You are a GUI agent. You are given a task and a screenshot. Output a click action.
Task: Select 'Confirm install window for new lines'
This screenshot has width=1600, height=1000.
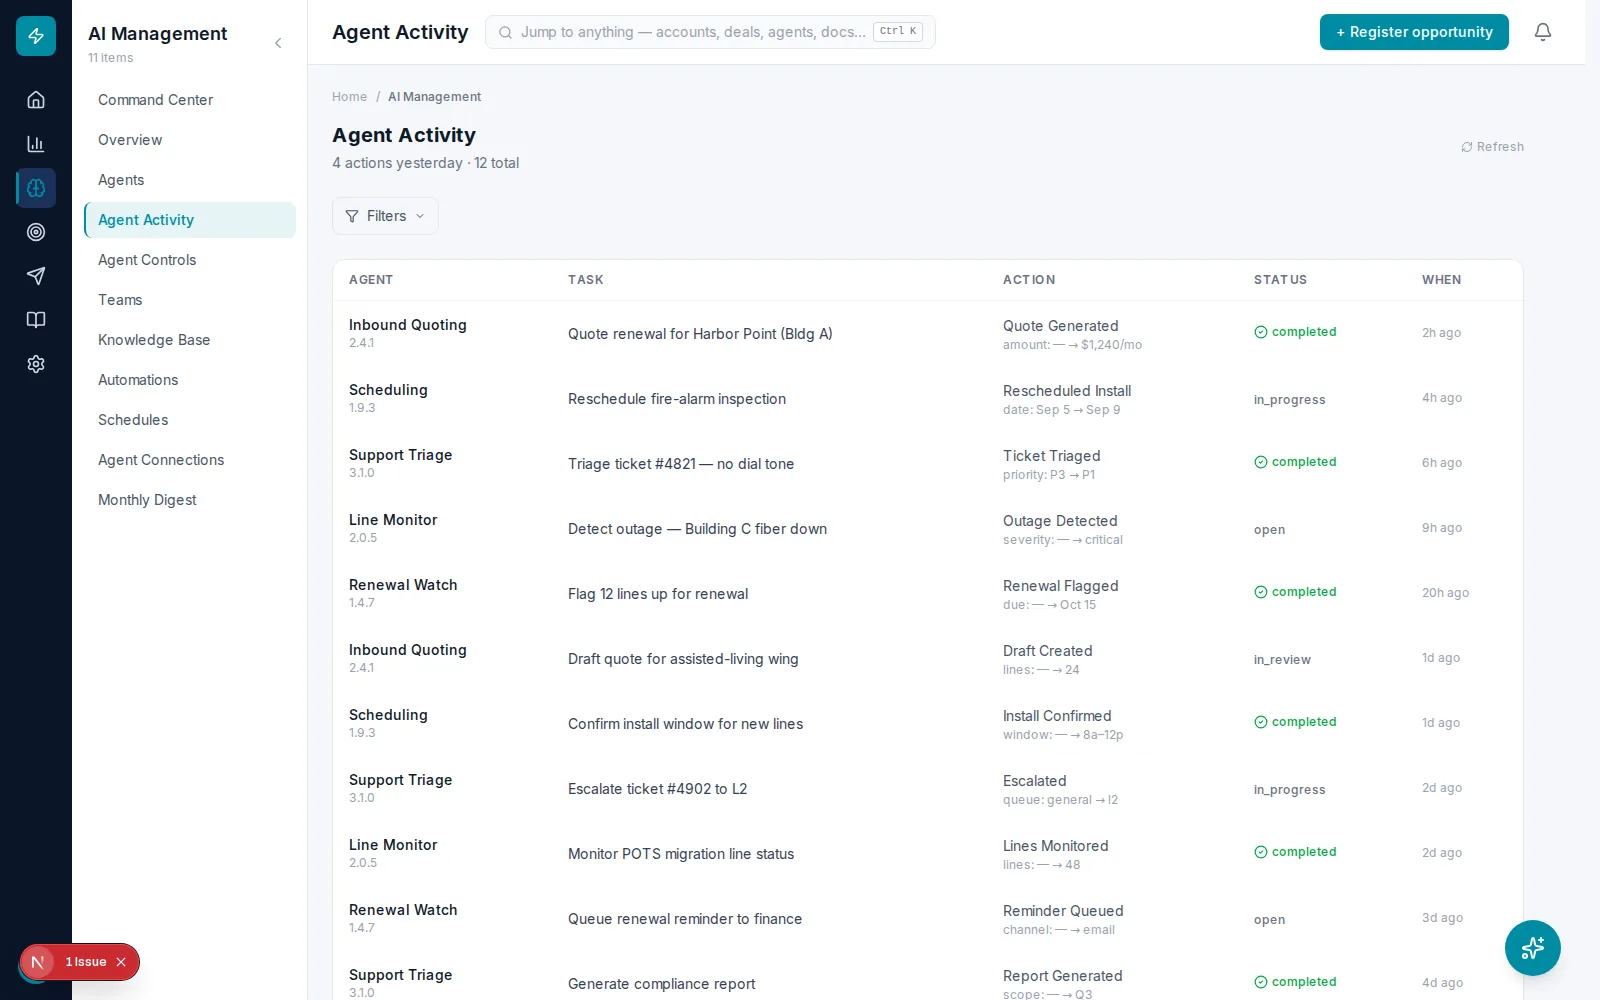pos(685,724)
